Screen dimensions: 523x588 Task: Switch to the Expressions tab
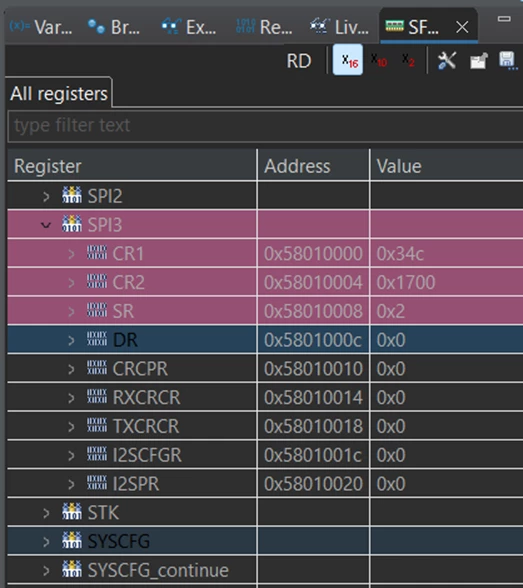[189, 27]
